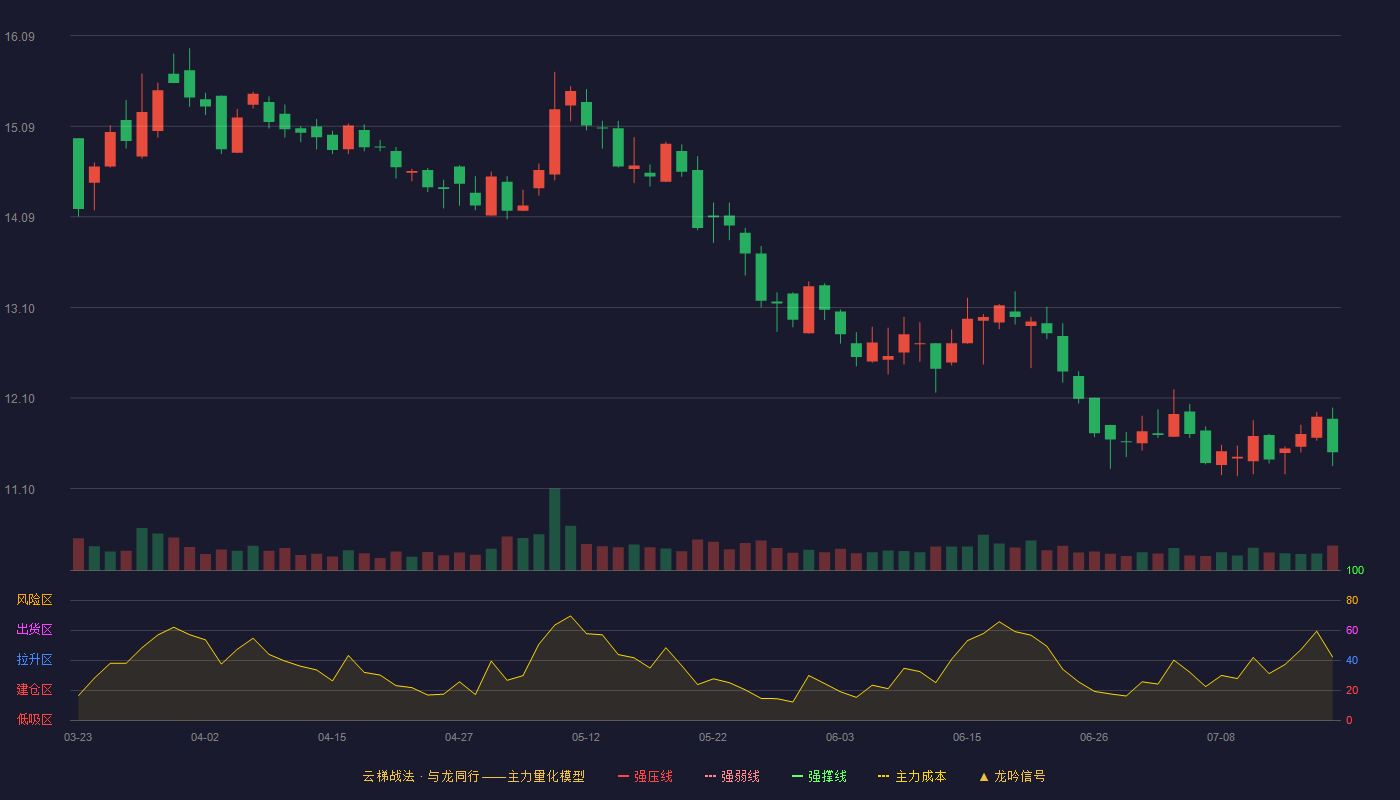Click the 15.09 price axis label
The height and width of the screenshot is (800, 1400).
pos(20,127)
